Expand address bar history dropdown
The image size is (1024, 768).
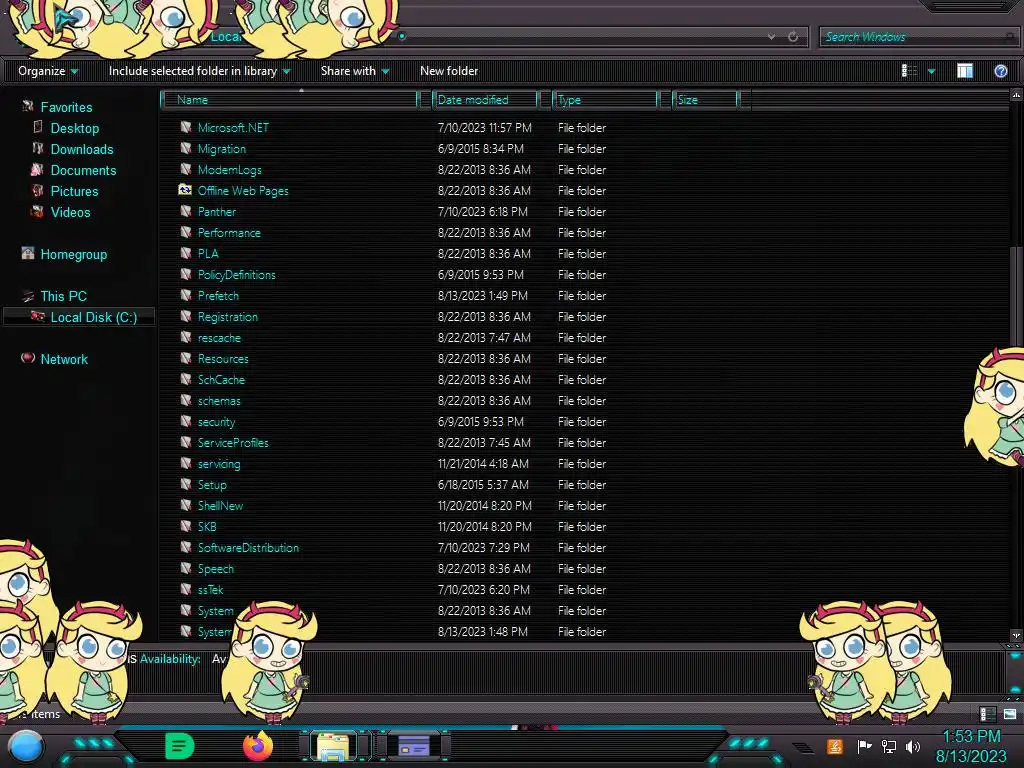(771, 37)
